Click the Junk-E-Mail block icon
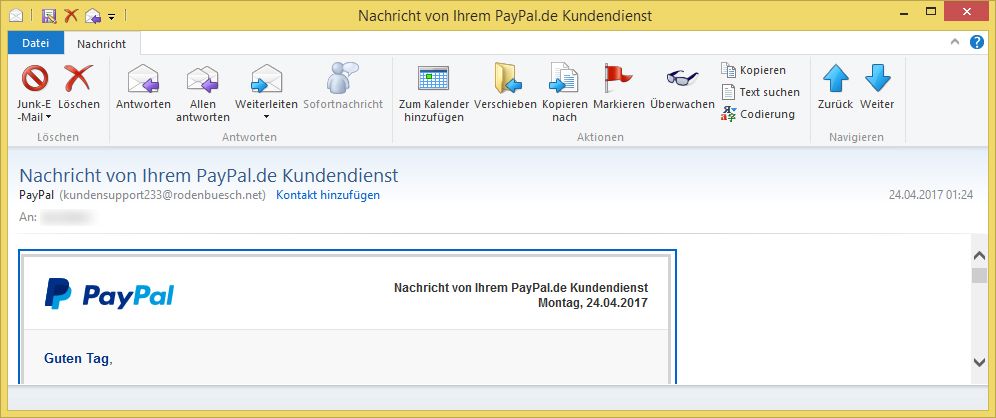Screen dimensions: 996x418 click(35, 79)
